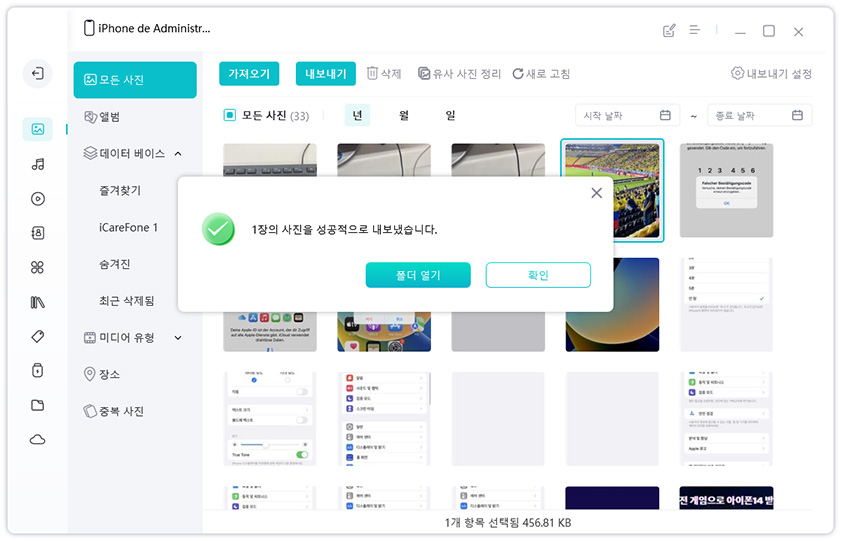Switch to the 일 view tab
The image size is (841, 541).
point(450,115)
